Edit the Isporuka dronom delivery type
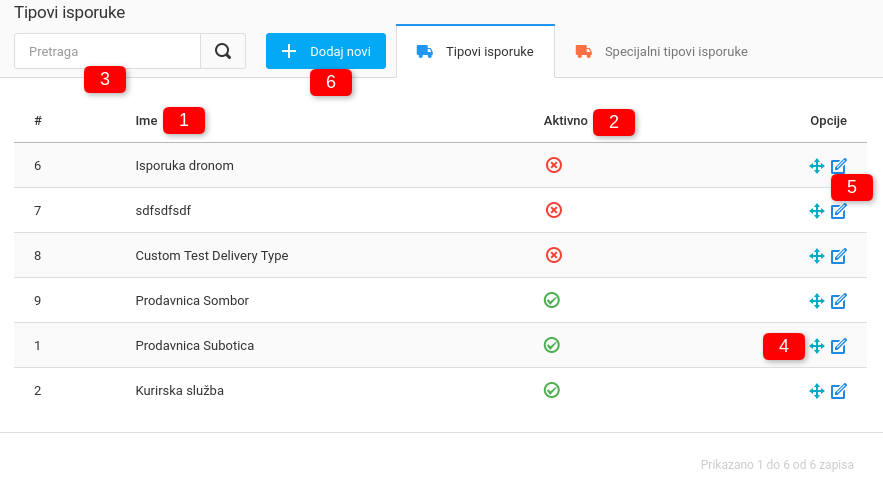Screen dimensions: 883x485 (x=839, y=166)
